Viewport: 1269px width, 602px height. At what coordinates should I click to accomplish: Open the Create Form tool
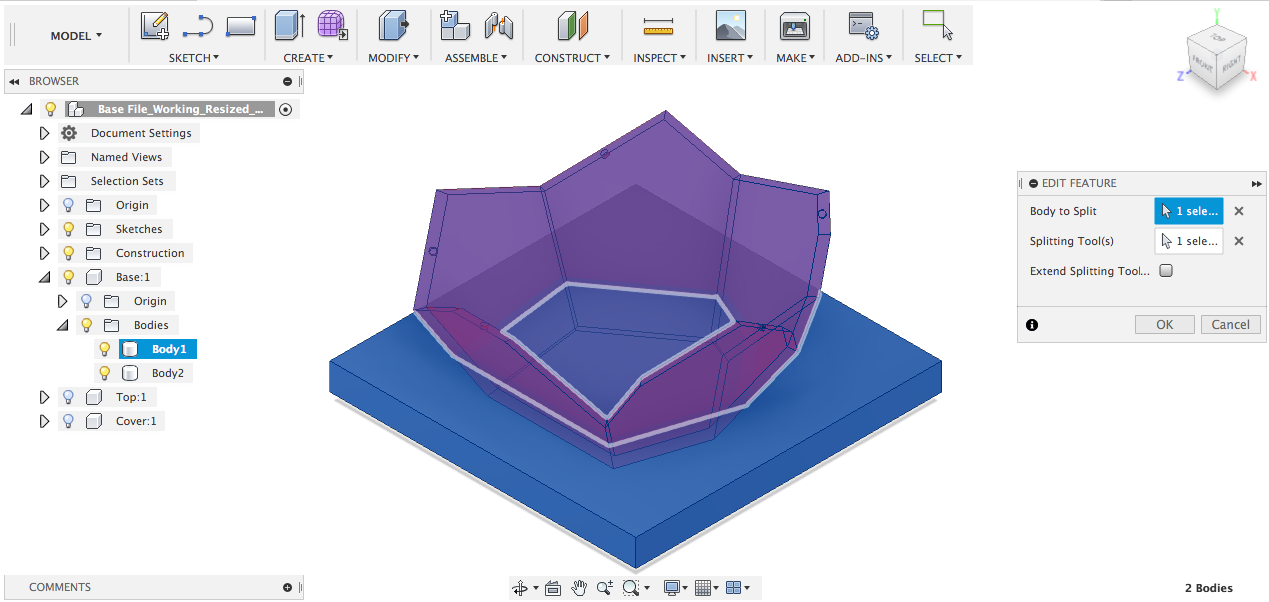pyautogui.click(x=333, y=25)
